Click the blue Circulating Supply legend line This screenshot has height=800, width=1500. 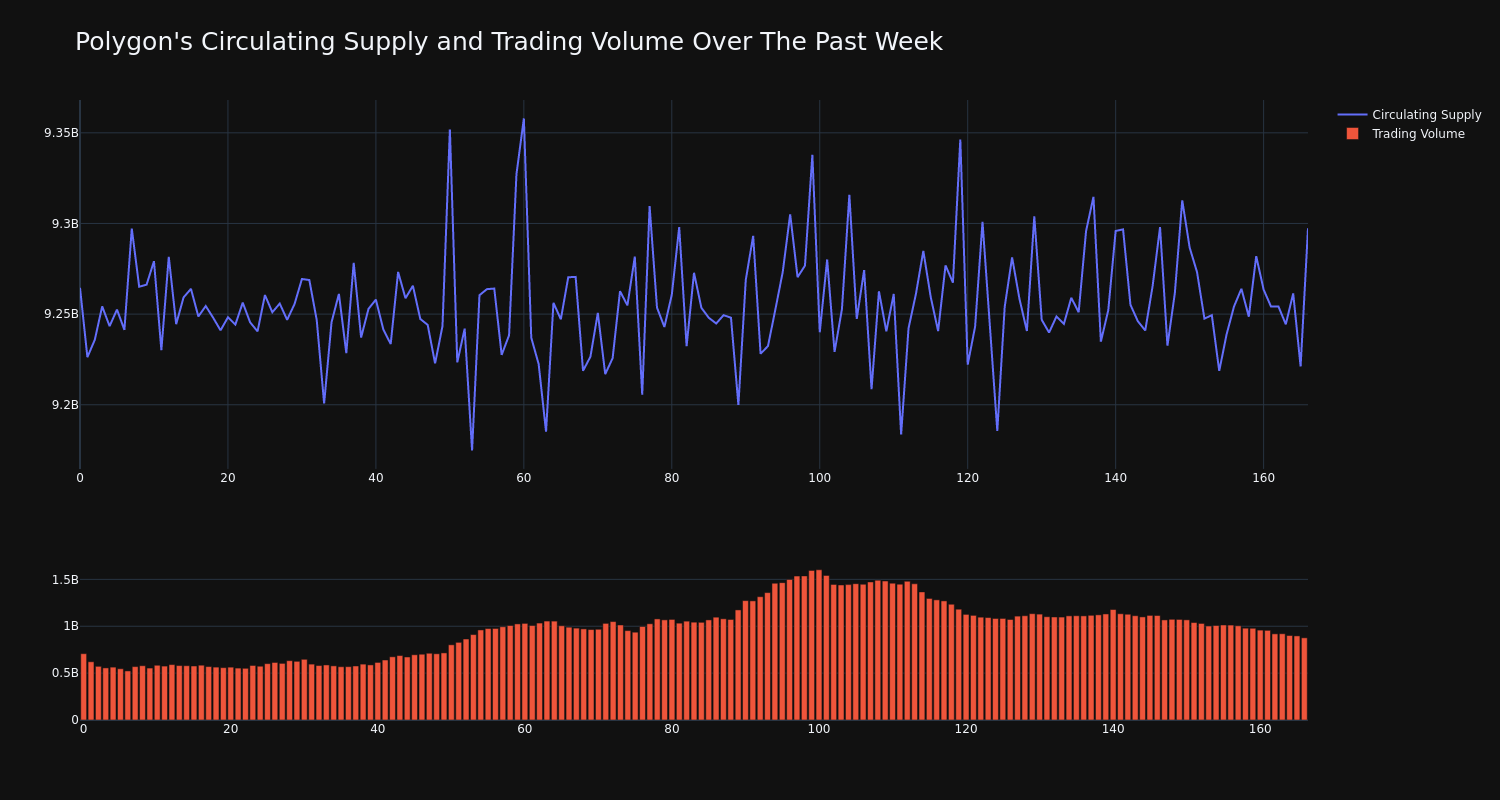coord(1352,115)
